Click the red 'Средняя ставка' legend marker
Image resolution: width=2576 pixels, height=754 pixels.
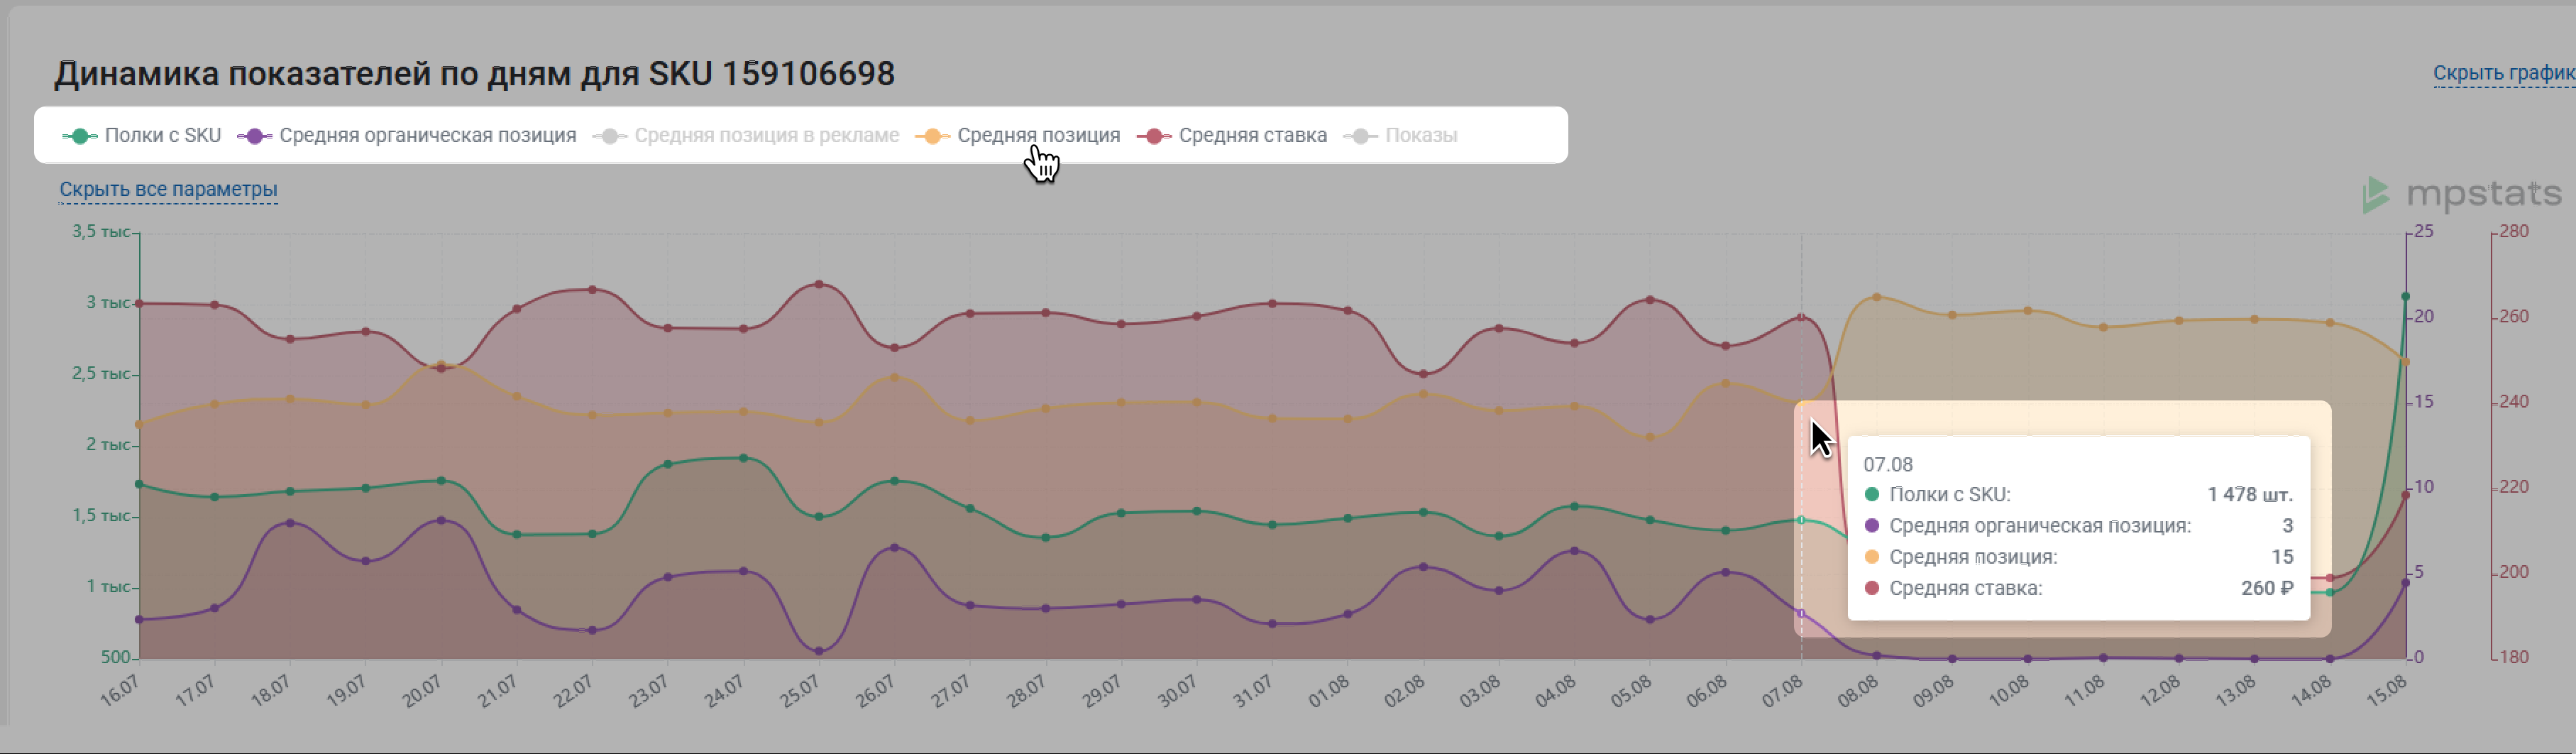[x=1154, y=136]
